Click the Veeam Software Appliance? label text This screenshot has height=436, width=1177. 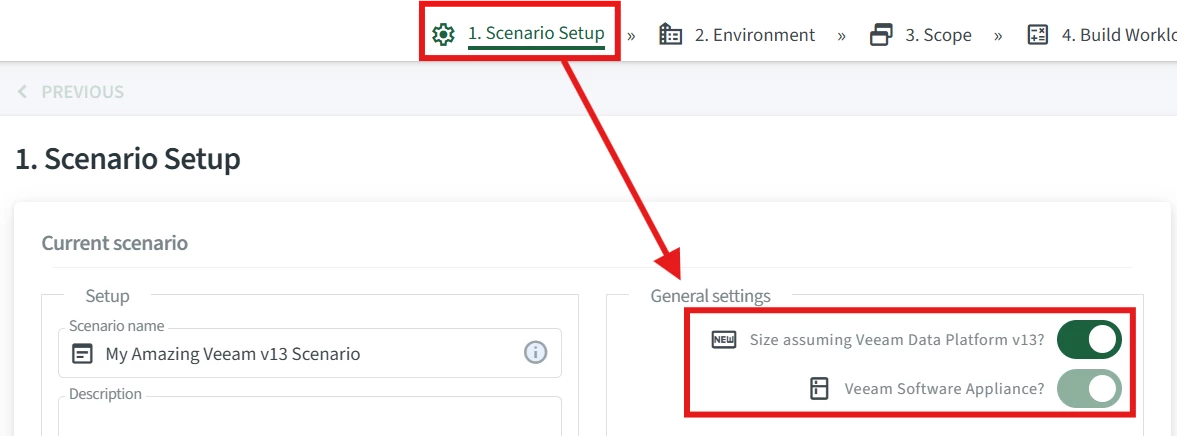point(944,389)
